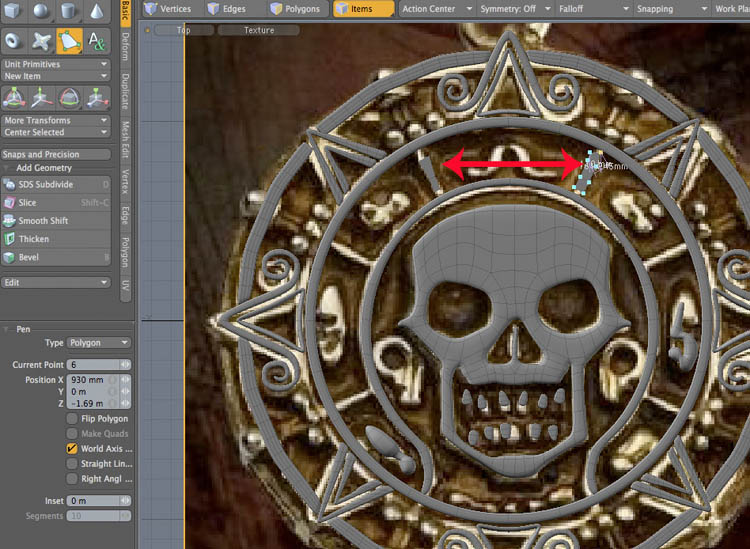This screenshot has height=549, width=750.
Task: Click the Thicken tool icon
Action: [10, 239]
